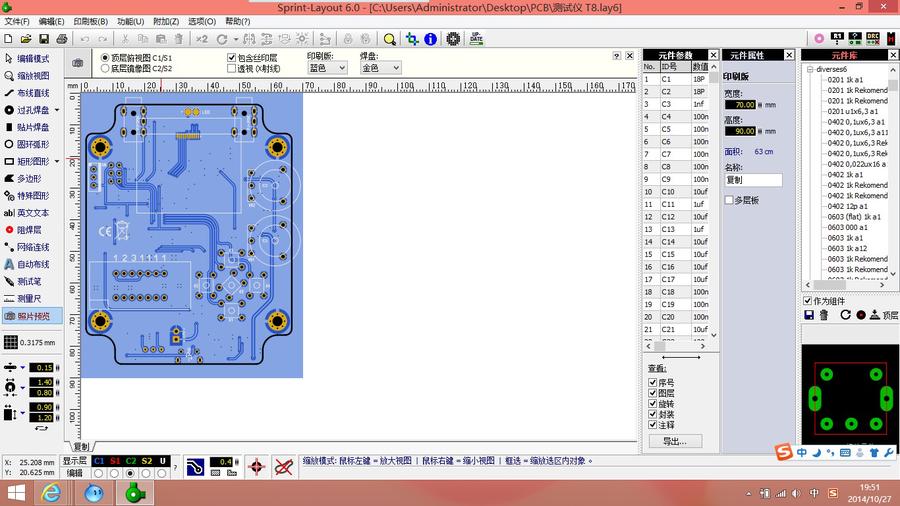900x506 pixels.
Task: Click grid size 0.3175 mm button
Action: pyautogui.click(x=30, y=342)
